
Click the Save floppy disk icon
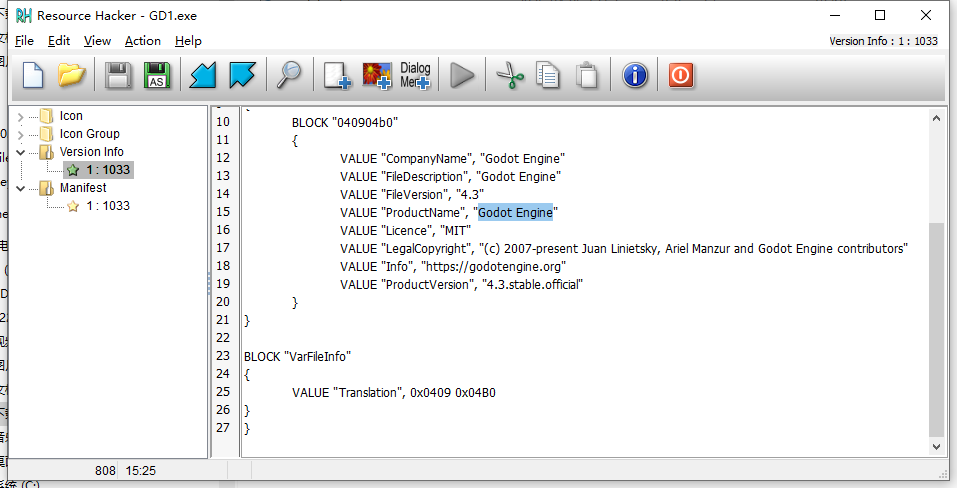(119, 75)
